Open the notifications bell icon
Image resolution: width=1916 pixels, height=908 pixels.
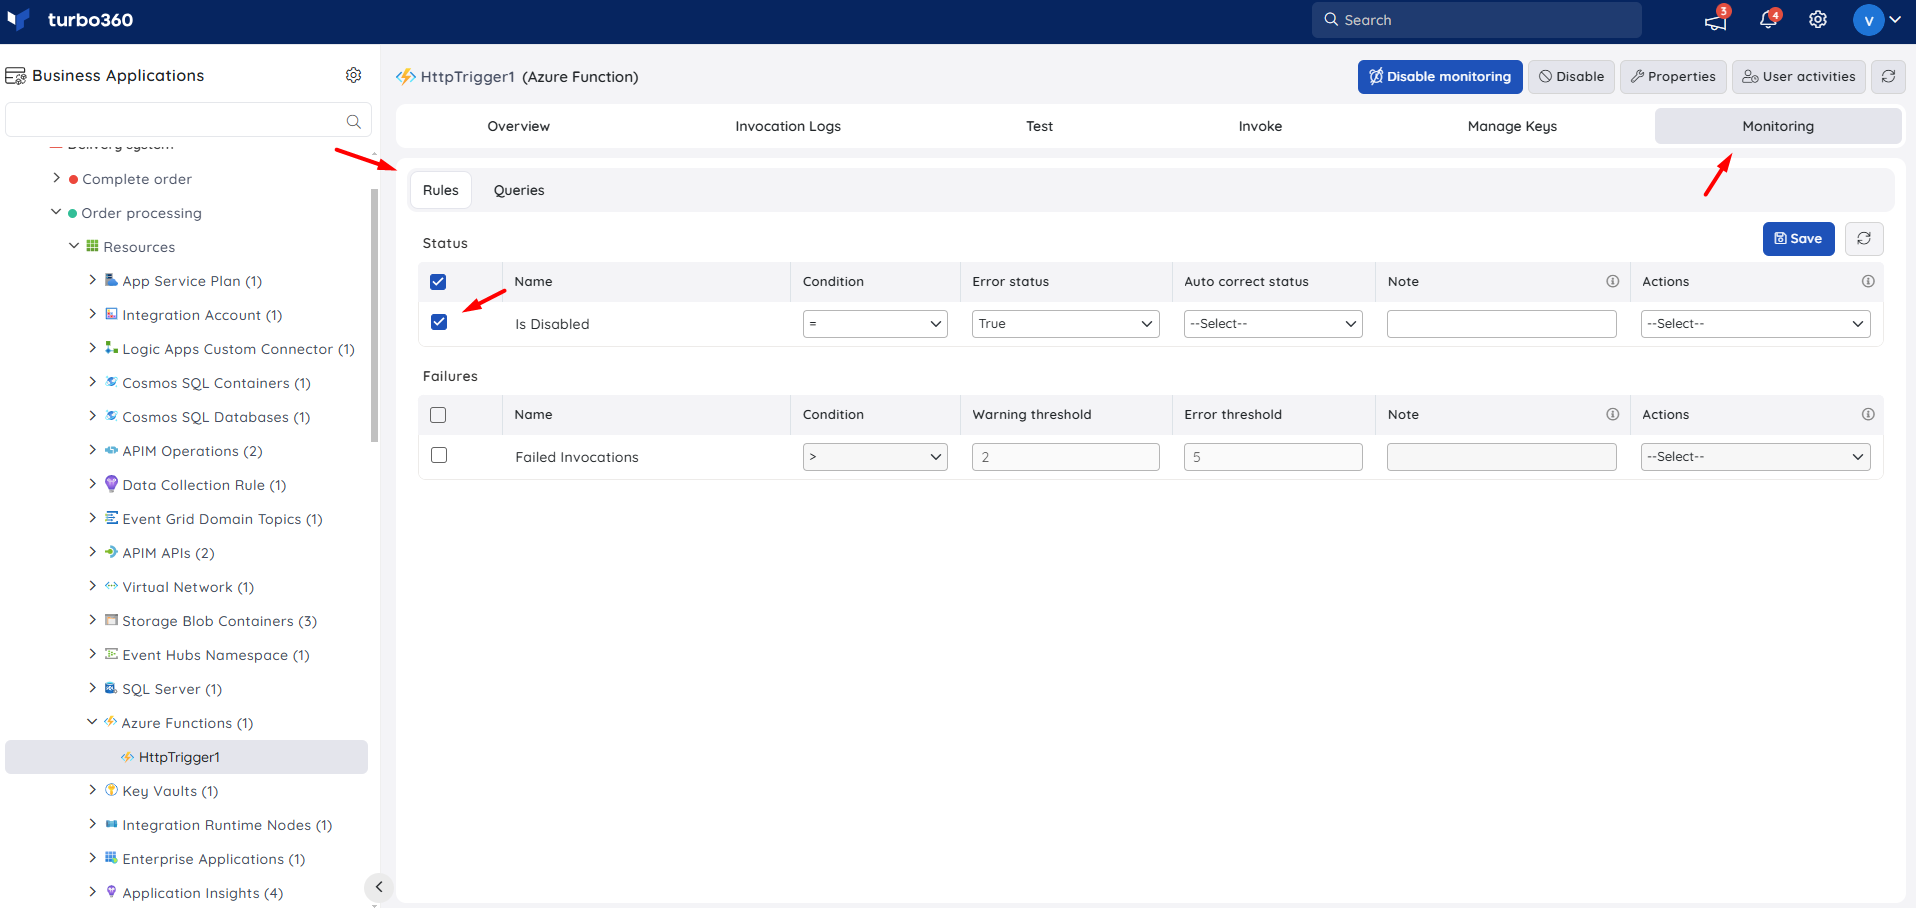1768,19
